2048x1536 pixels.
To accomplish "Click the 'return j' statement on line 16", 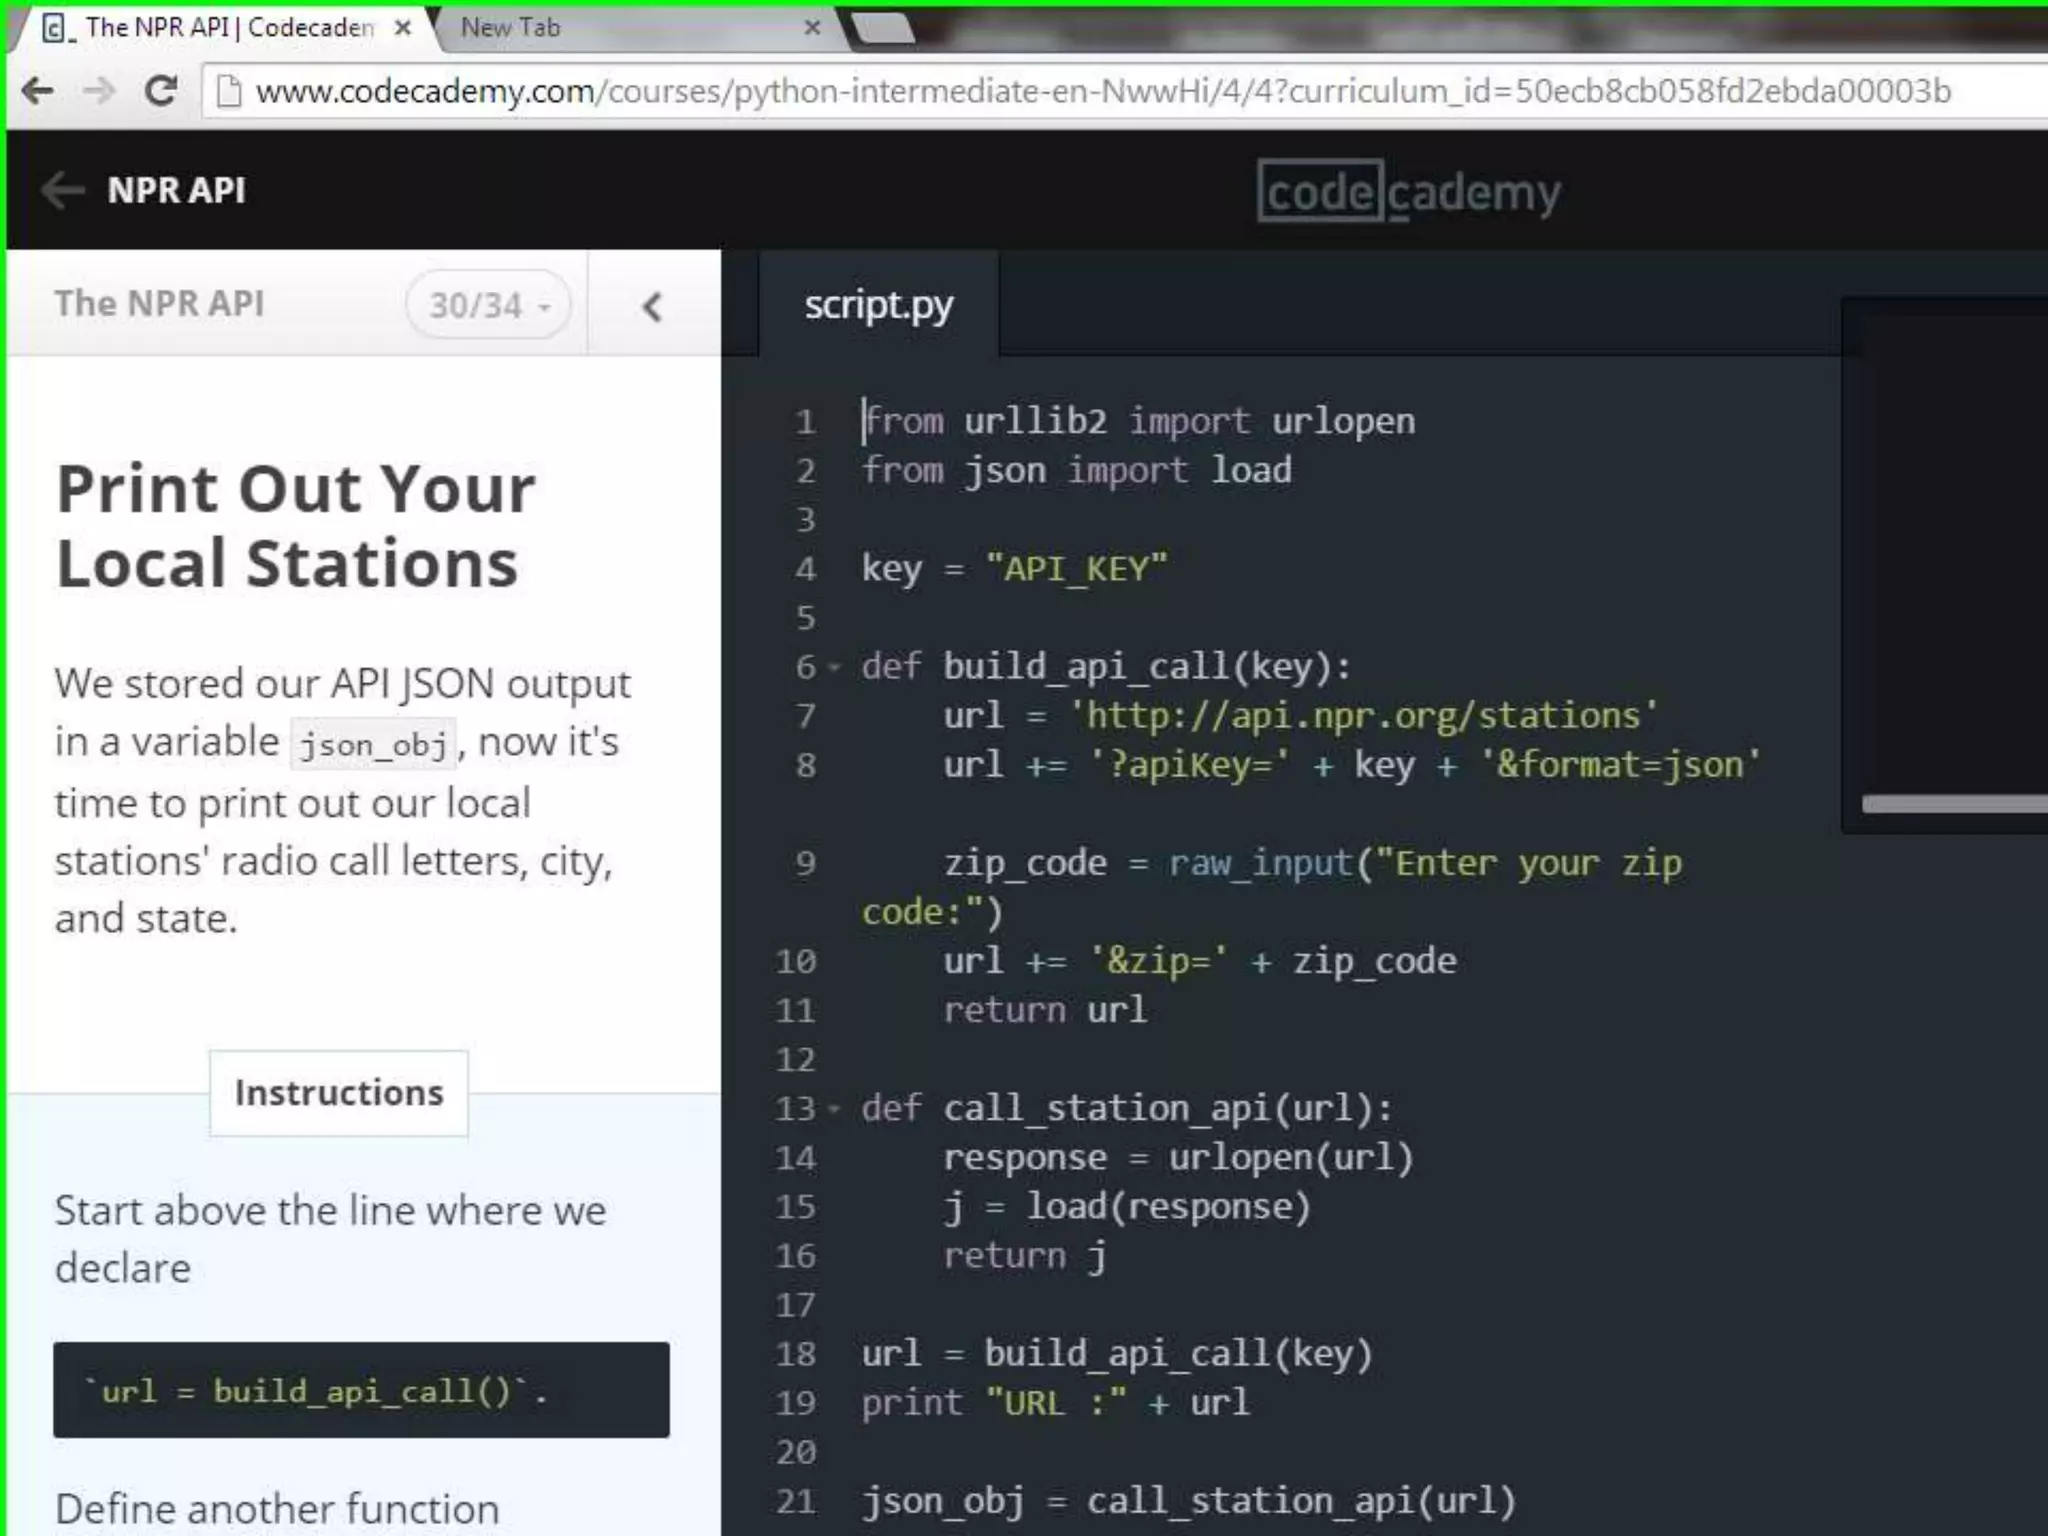I will click(x=1025, y=1256).
